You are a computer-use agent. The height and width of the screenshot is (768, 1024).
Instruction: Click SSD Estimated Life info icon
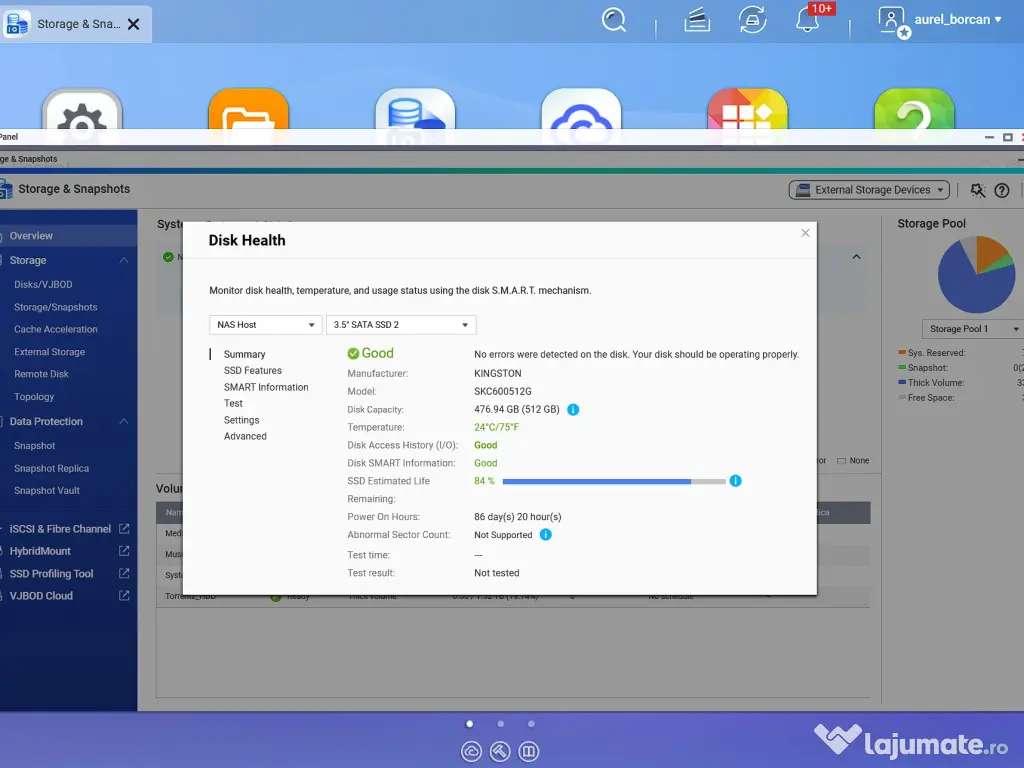tap(735, 481)
